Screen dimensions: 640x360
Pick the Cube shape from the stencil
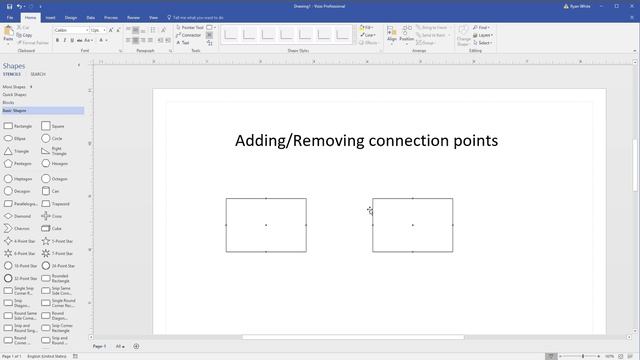click(x=51, y=228)
